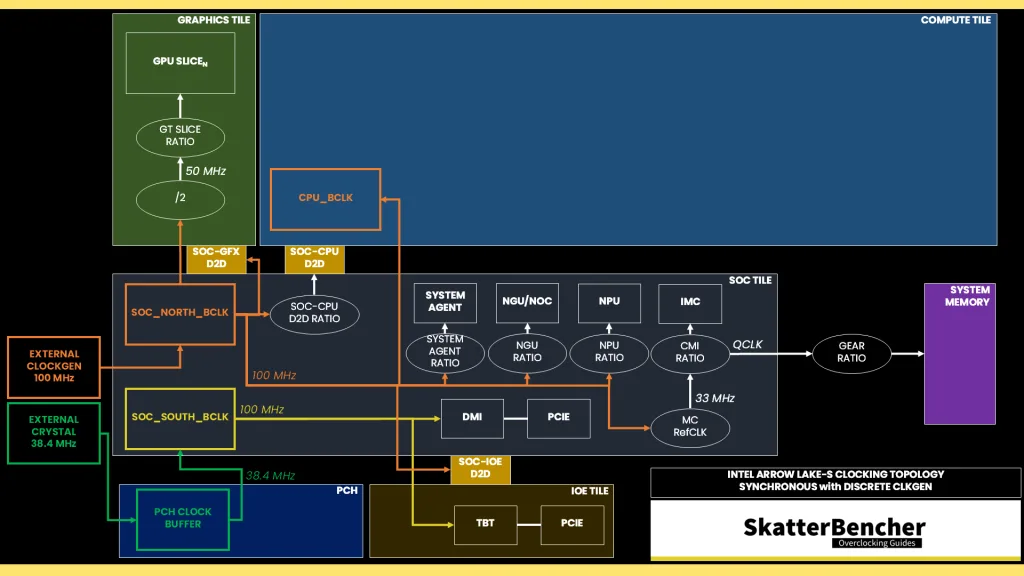Image resolution: width=1024 pixels, height=576 pixels.
Task: Click the SOC-GFX D2D block
Action: coord(216,258)
